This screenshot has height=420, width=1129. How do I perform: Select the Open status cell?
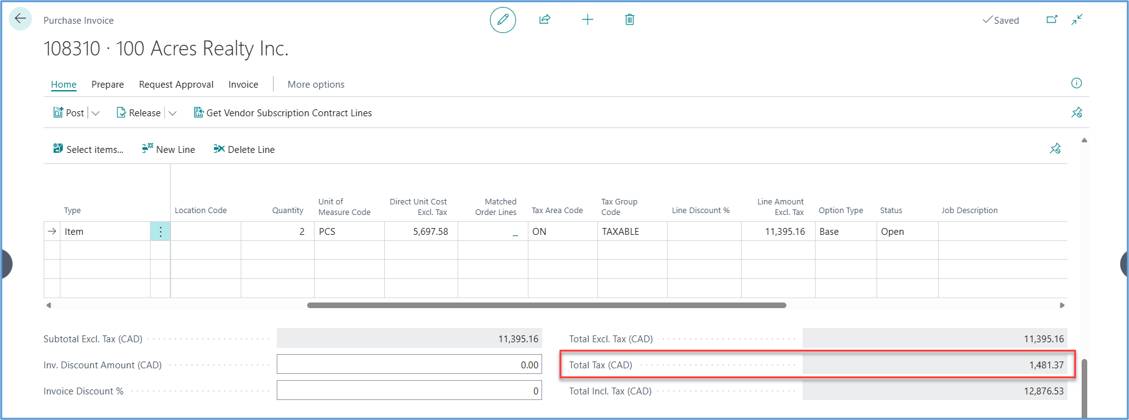click(x=907, y=232)
